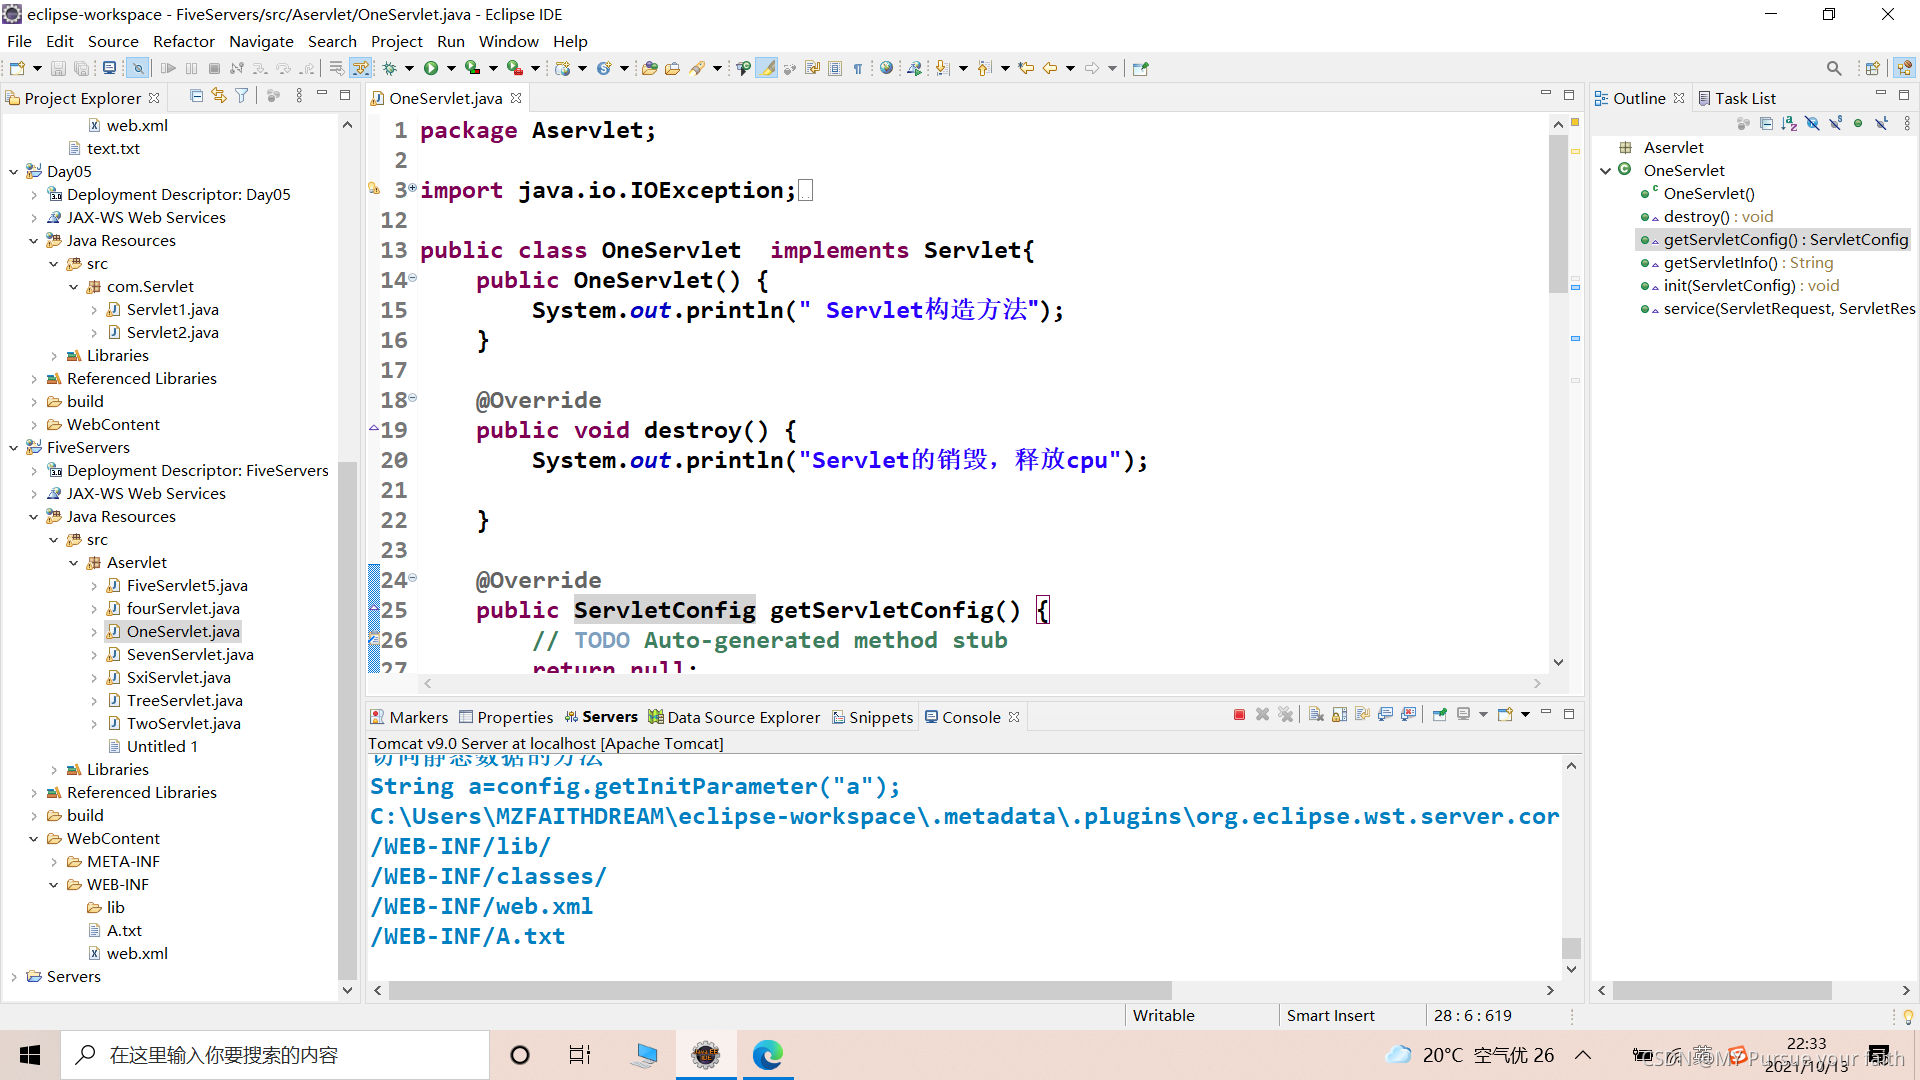
Task: Click the toolbar search magnifier icon
Action: 1833,68
